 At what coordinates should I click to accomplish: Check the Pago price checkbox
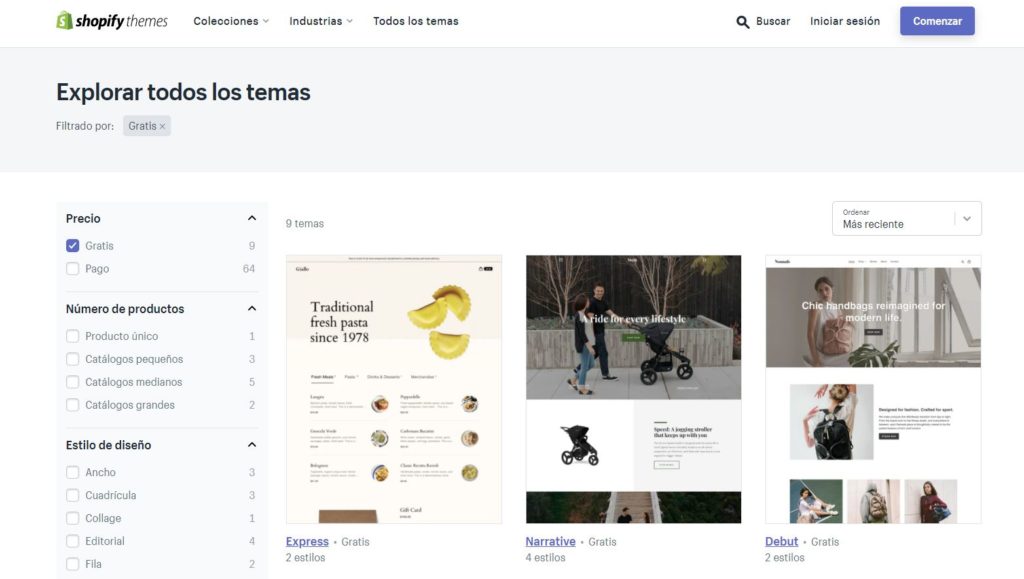[x=72, y=268]
